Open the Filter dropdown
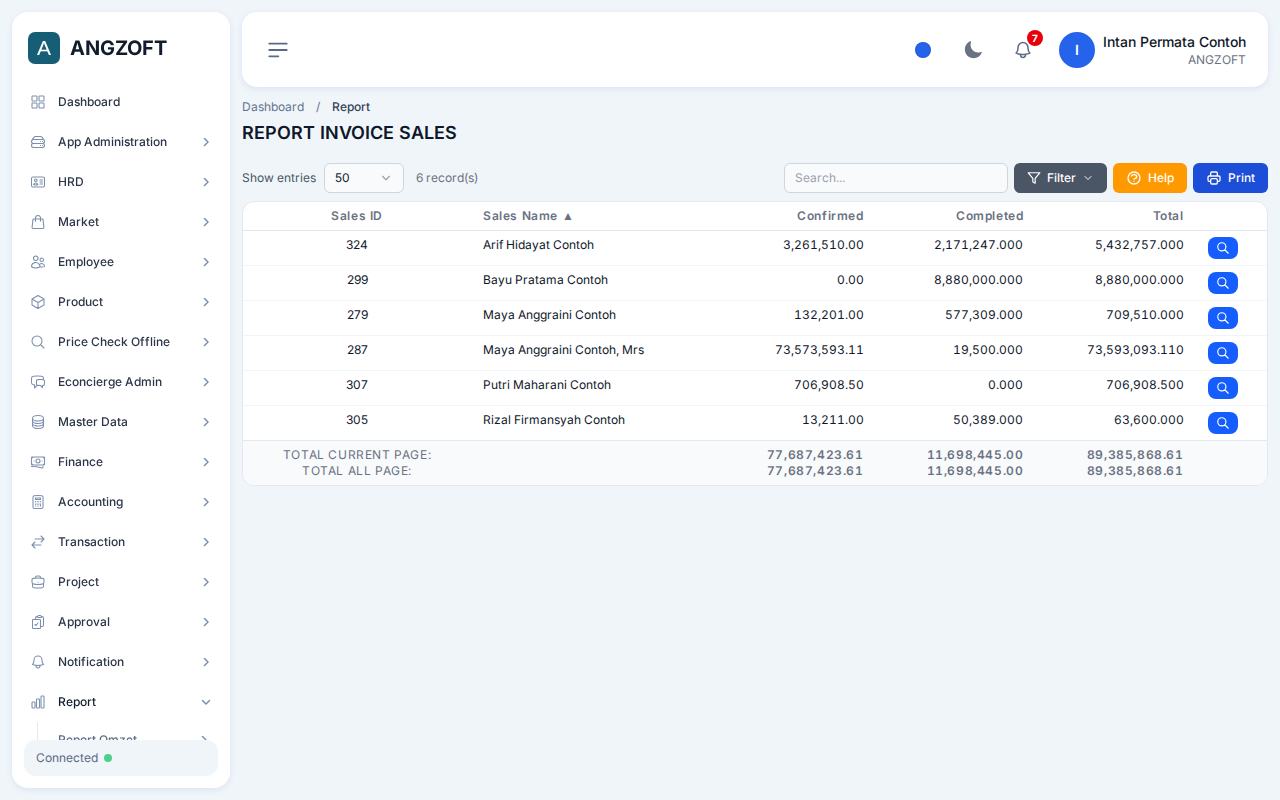The image size is (1280, 800). click(x=1060, y=178)
